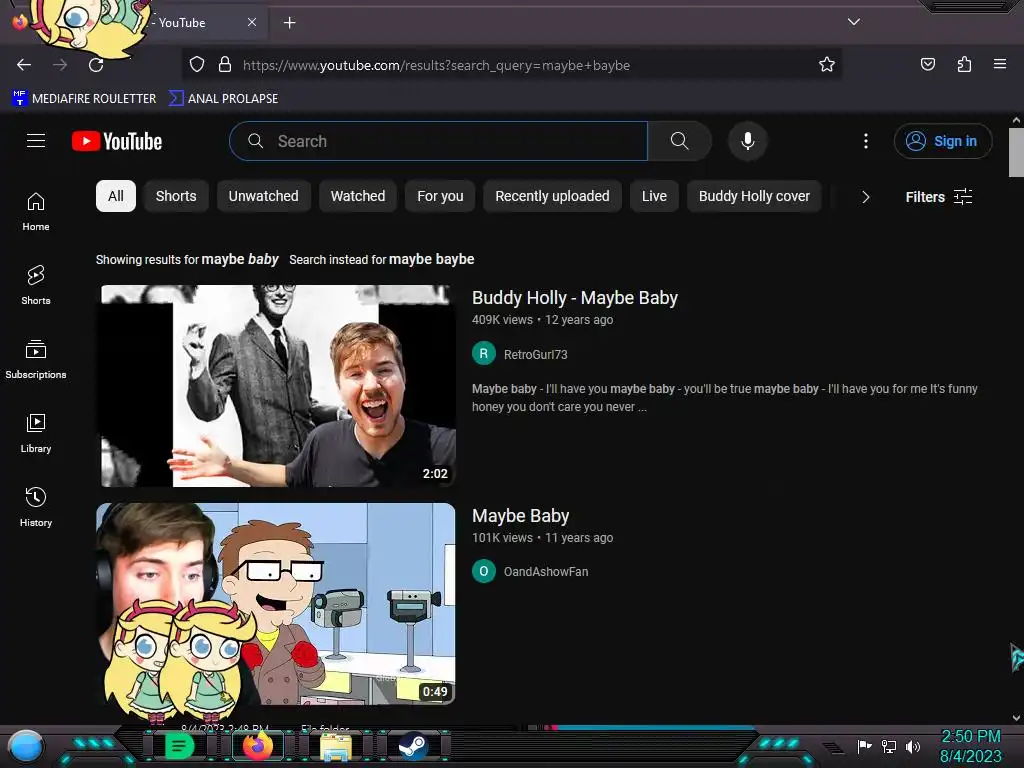Open Library in the sidebar
Image resolution: width=1024 pixels, height=768 pixels.
pos(36,433)
